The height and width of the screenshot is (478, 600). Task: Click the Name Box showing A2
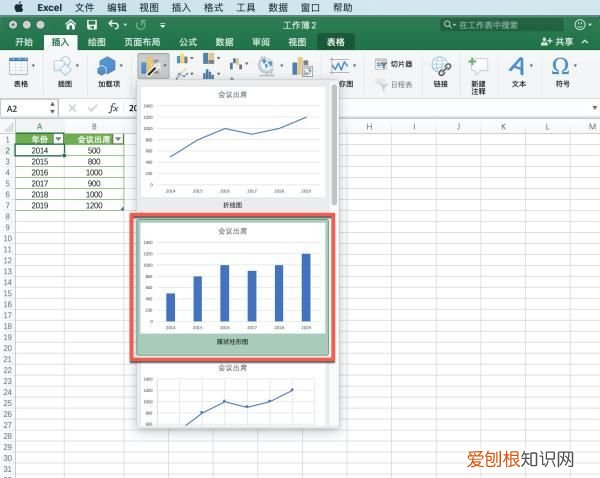(x=25, y=109)
